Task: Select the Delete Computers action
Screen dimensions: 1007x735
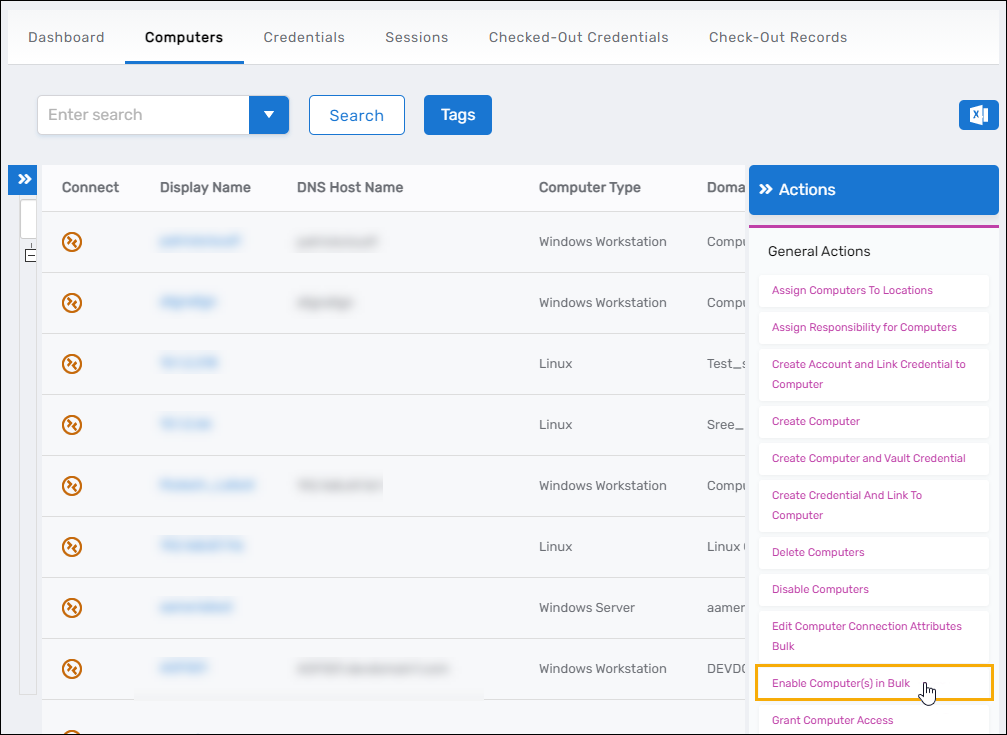Action: (x=818, y=552)
